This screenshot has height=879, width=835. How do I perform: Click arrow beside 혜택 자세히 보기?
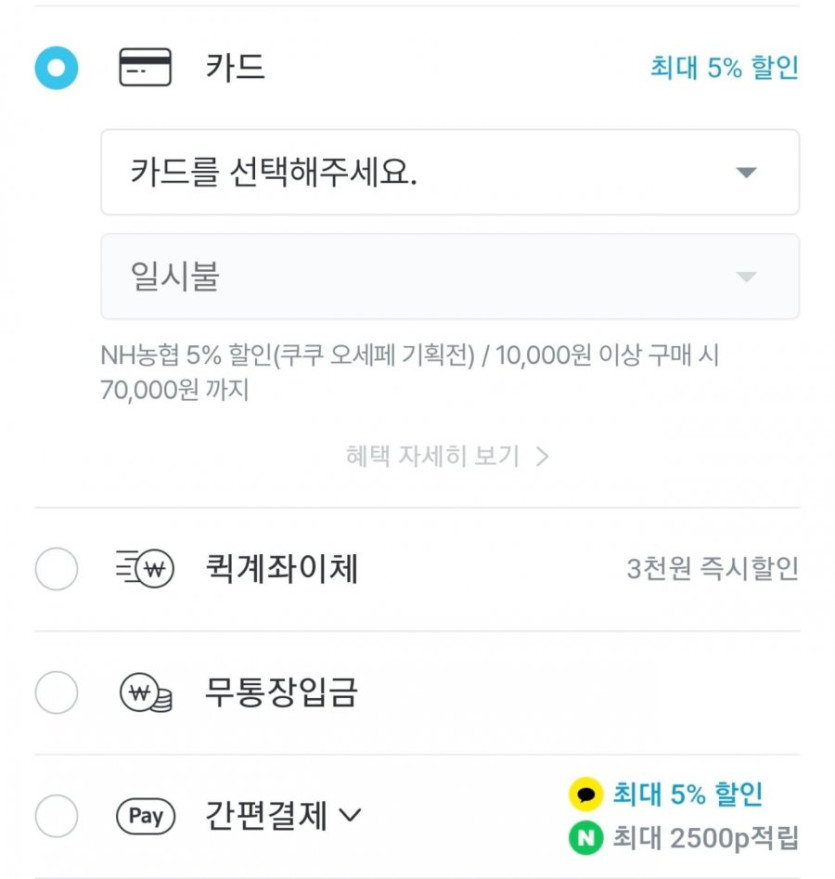[543, 457]
